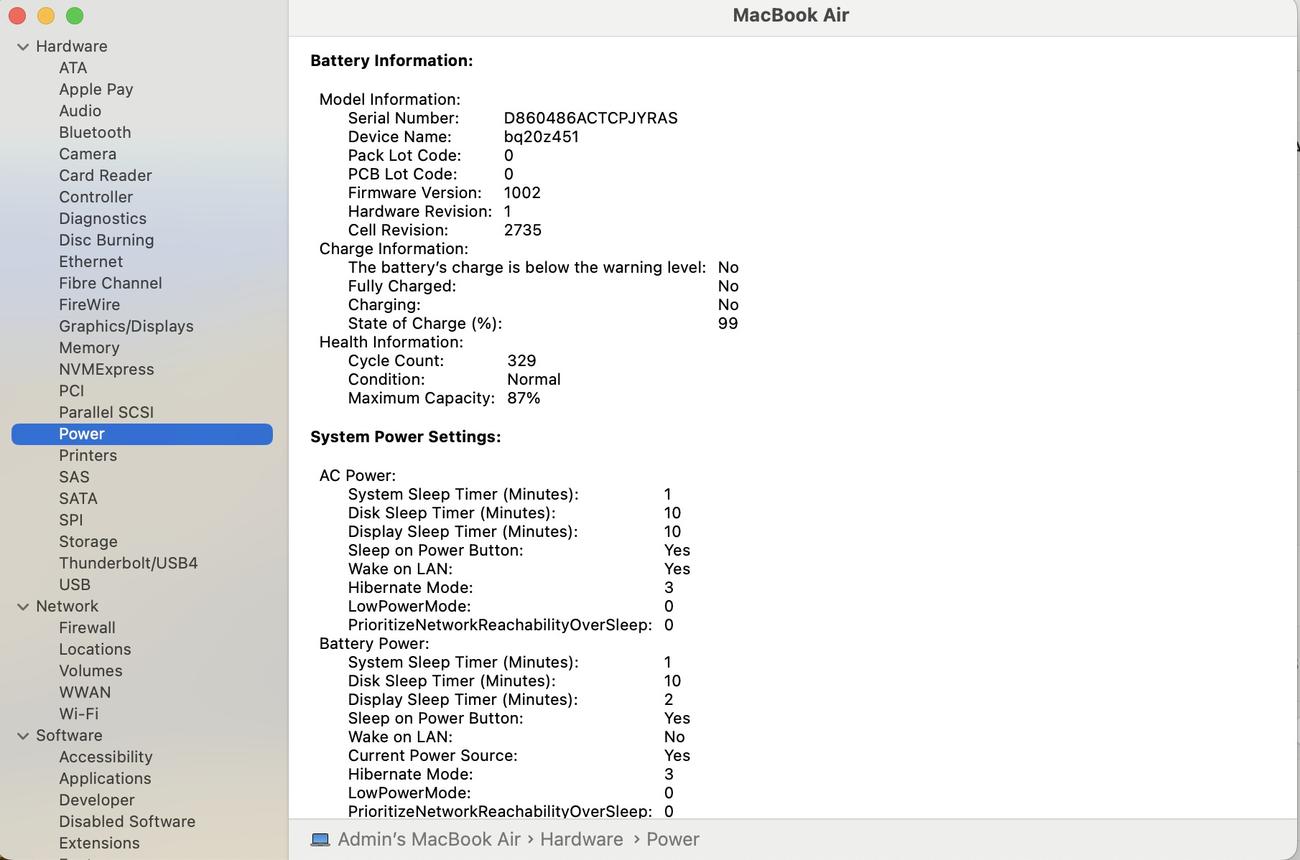
Task: Select USB in the sidebar
Action: tap(75, 585)
